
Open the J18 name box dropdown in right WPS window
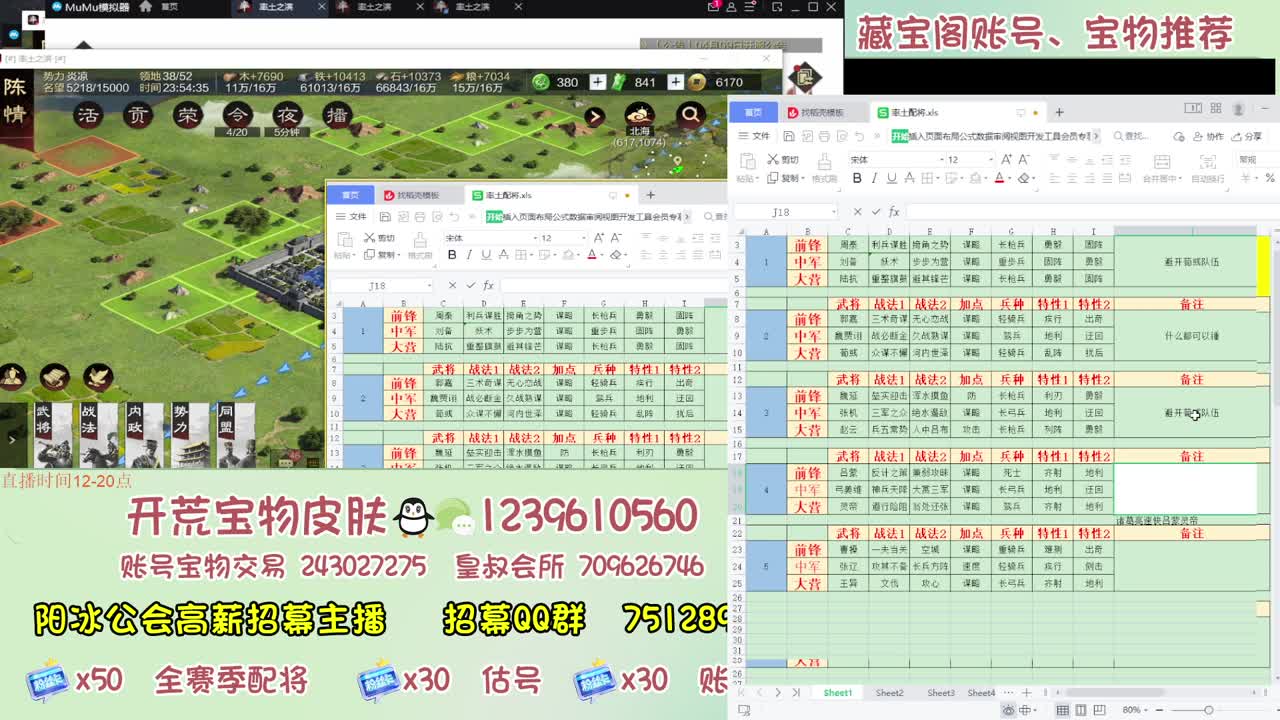833,212
